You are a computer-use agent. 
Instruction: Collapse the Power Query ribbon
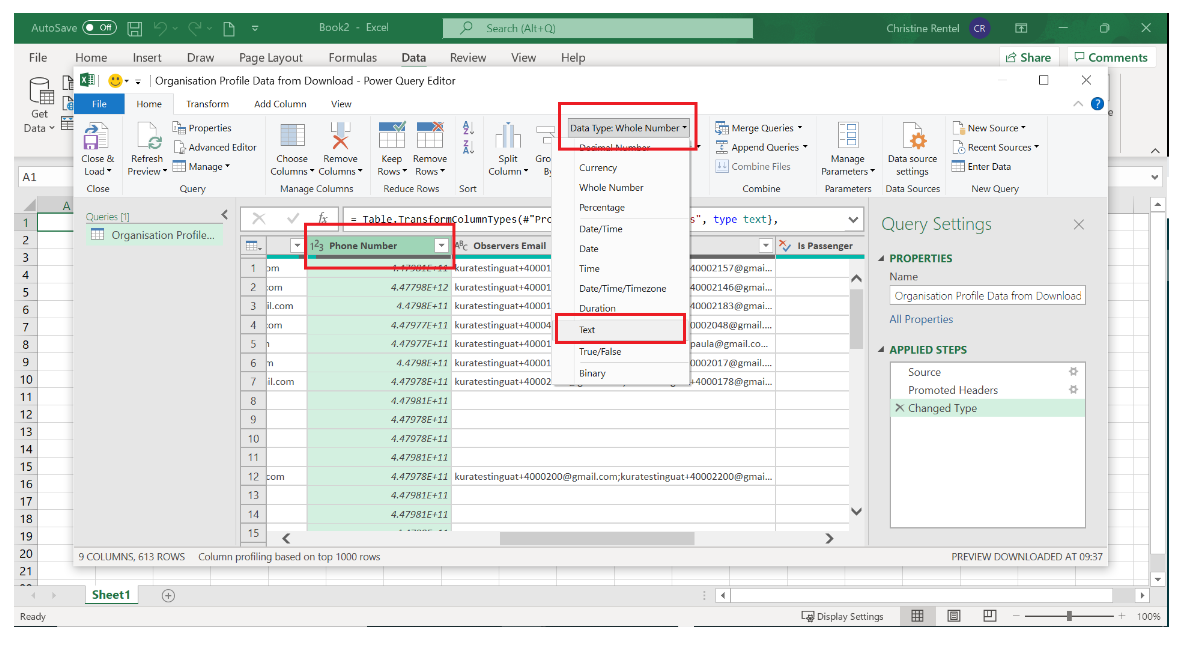pyautogui.click(x=1078, y=104)
